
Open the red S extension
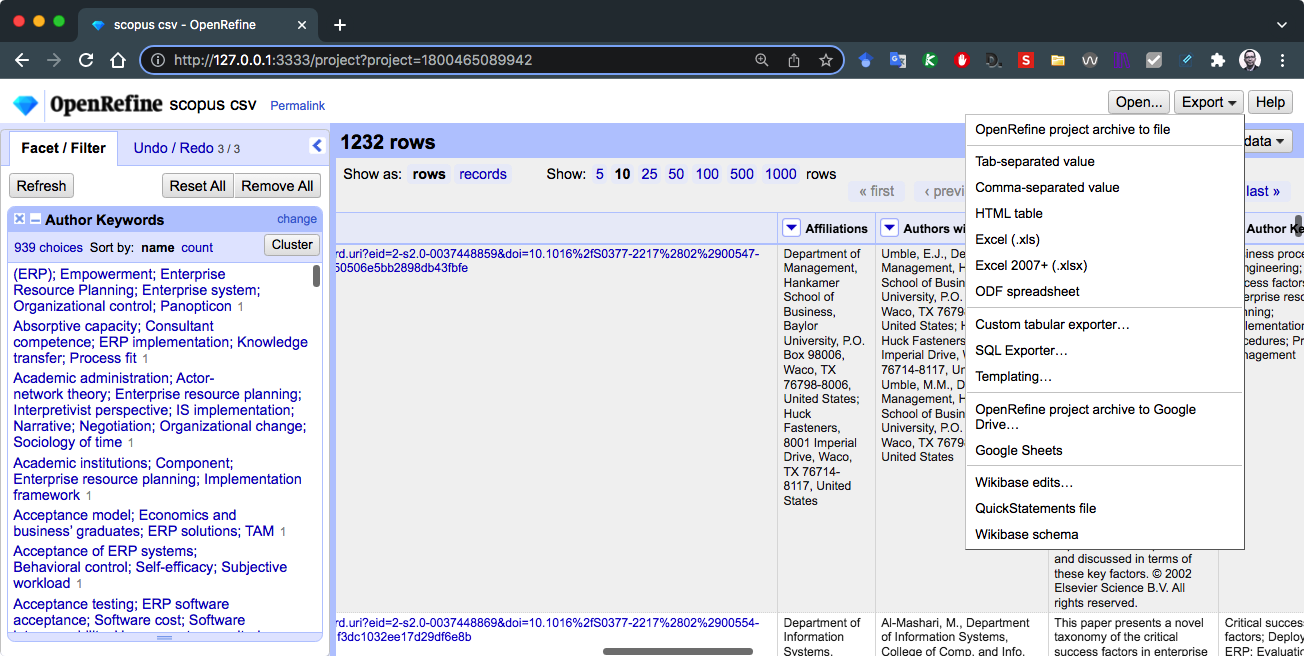pyautogui.click(x=1026, y=60)
